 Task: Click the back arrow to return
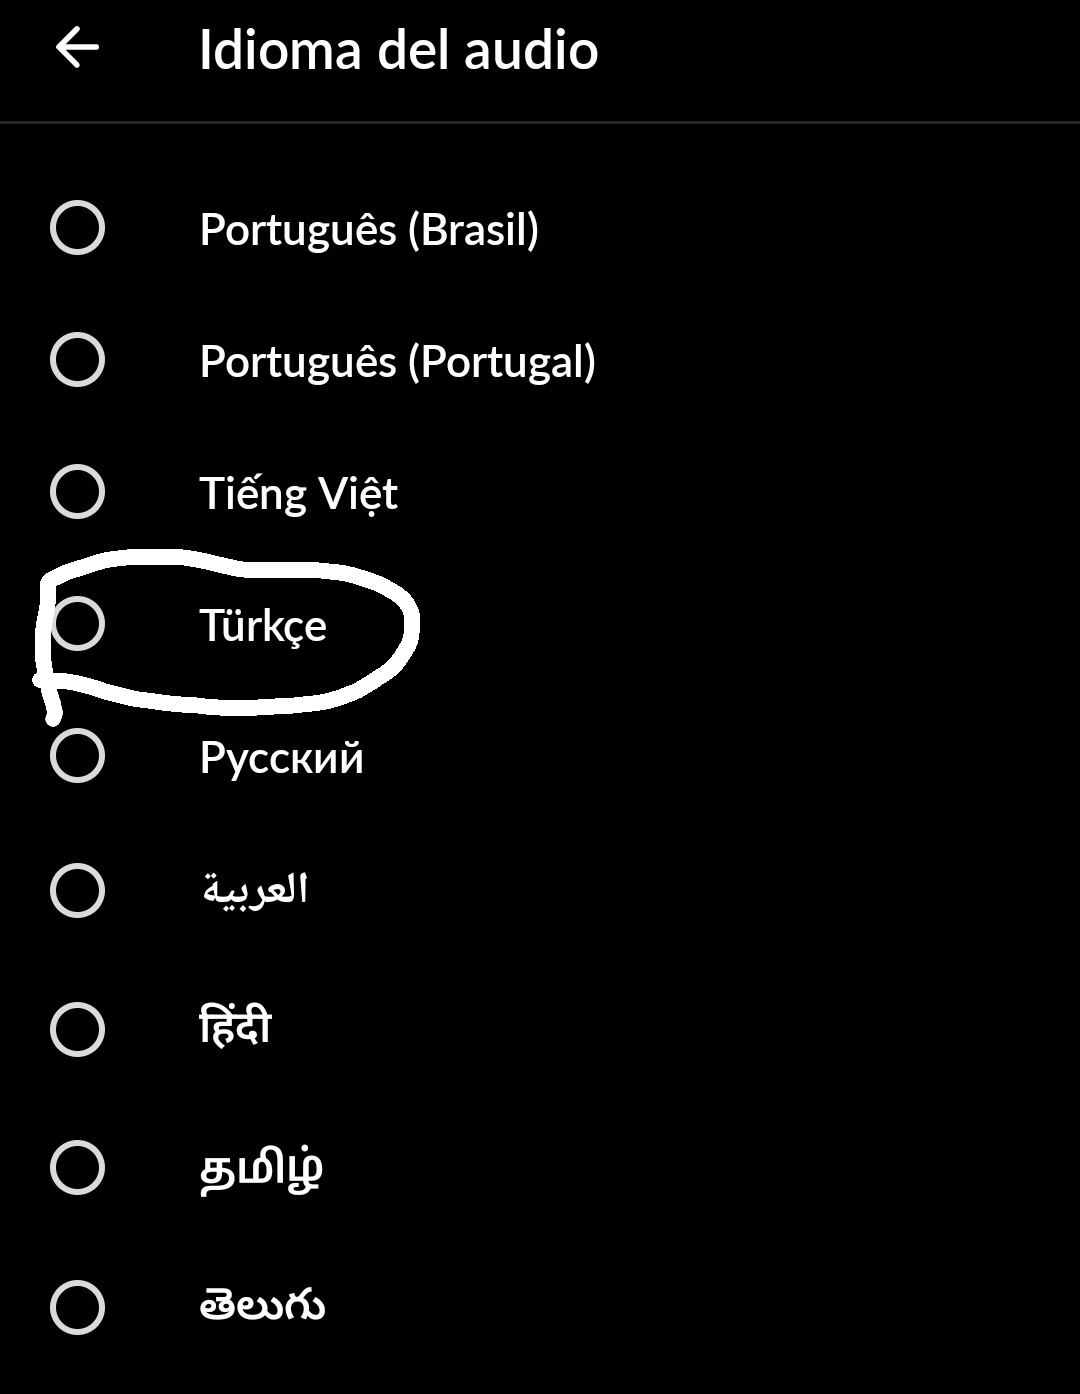coord(76,45)
